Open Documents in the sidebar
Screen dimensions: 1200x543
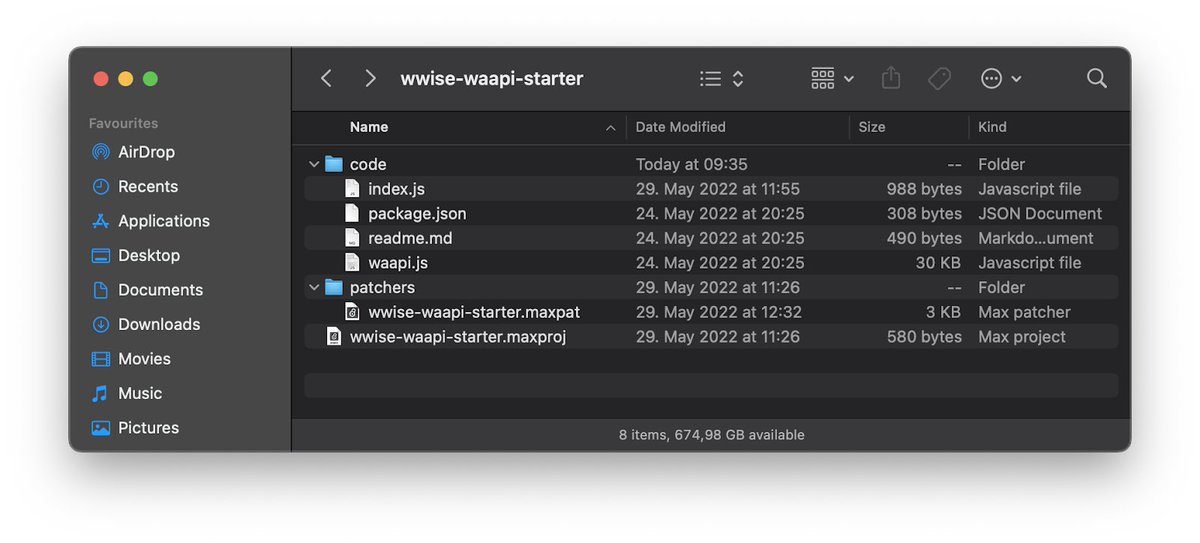point(160,290)
